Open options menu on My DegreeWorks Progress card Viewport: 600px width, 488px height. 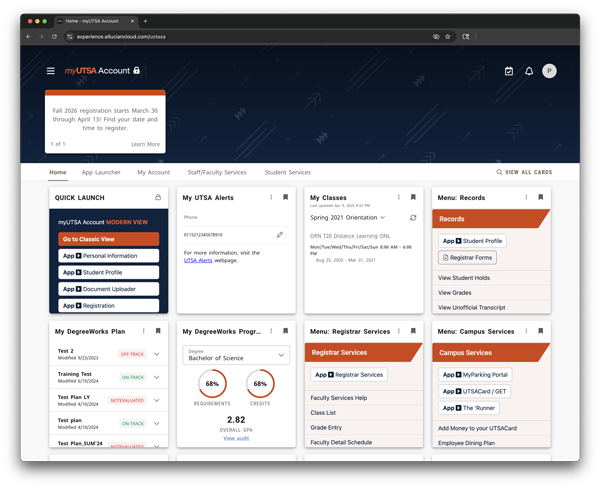[x=271, y=331]
